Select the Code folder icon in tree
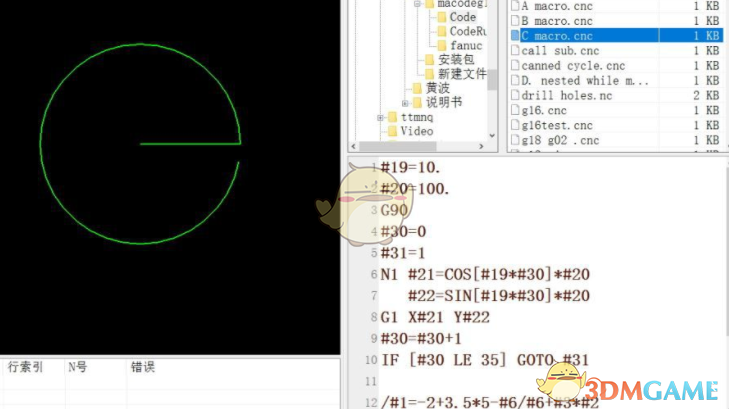 pos(441,17)
